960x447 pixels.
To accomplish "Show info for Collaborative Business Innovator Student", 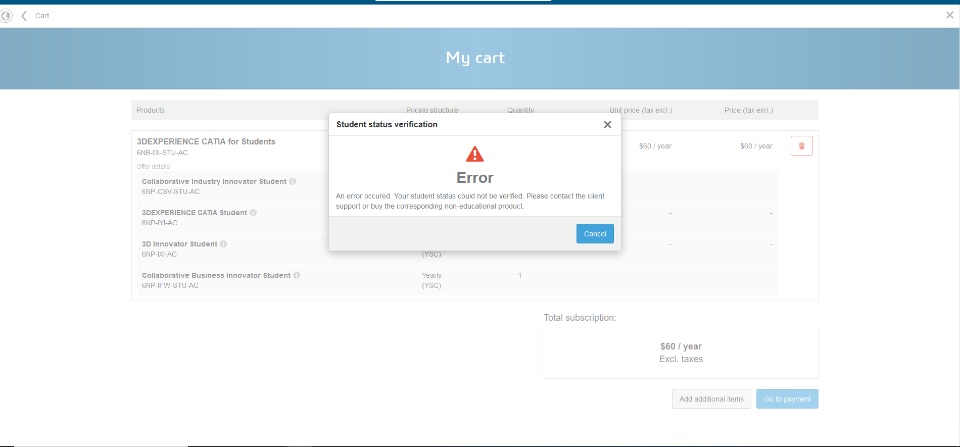I will coord(297,275).
